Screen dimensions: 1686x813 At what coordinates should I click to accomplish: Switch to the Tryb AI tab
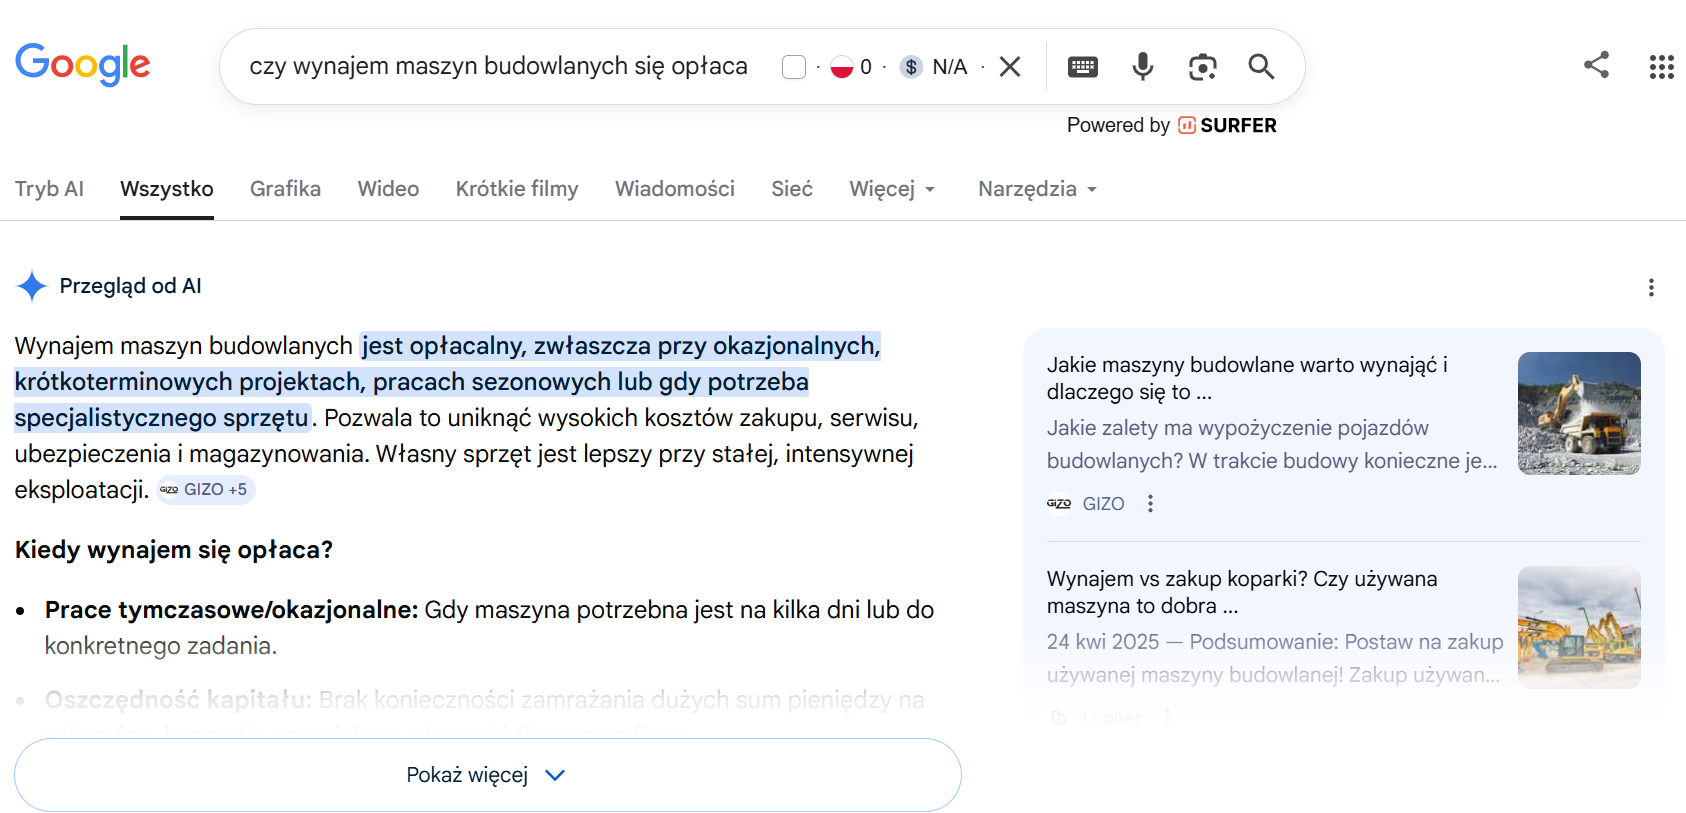coord(49,189)
